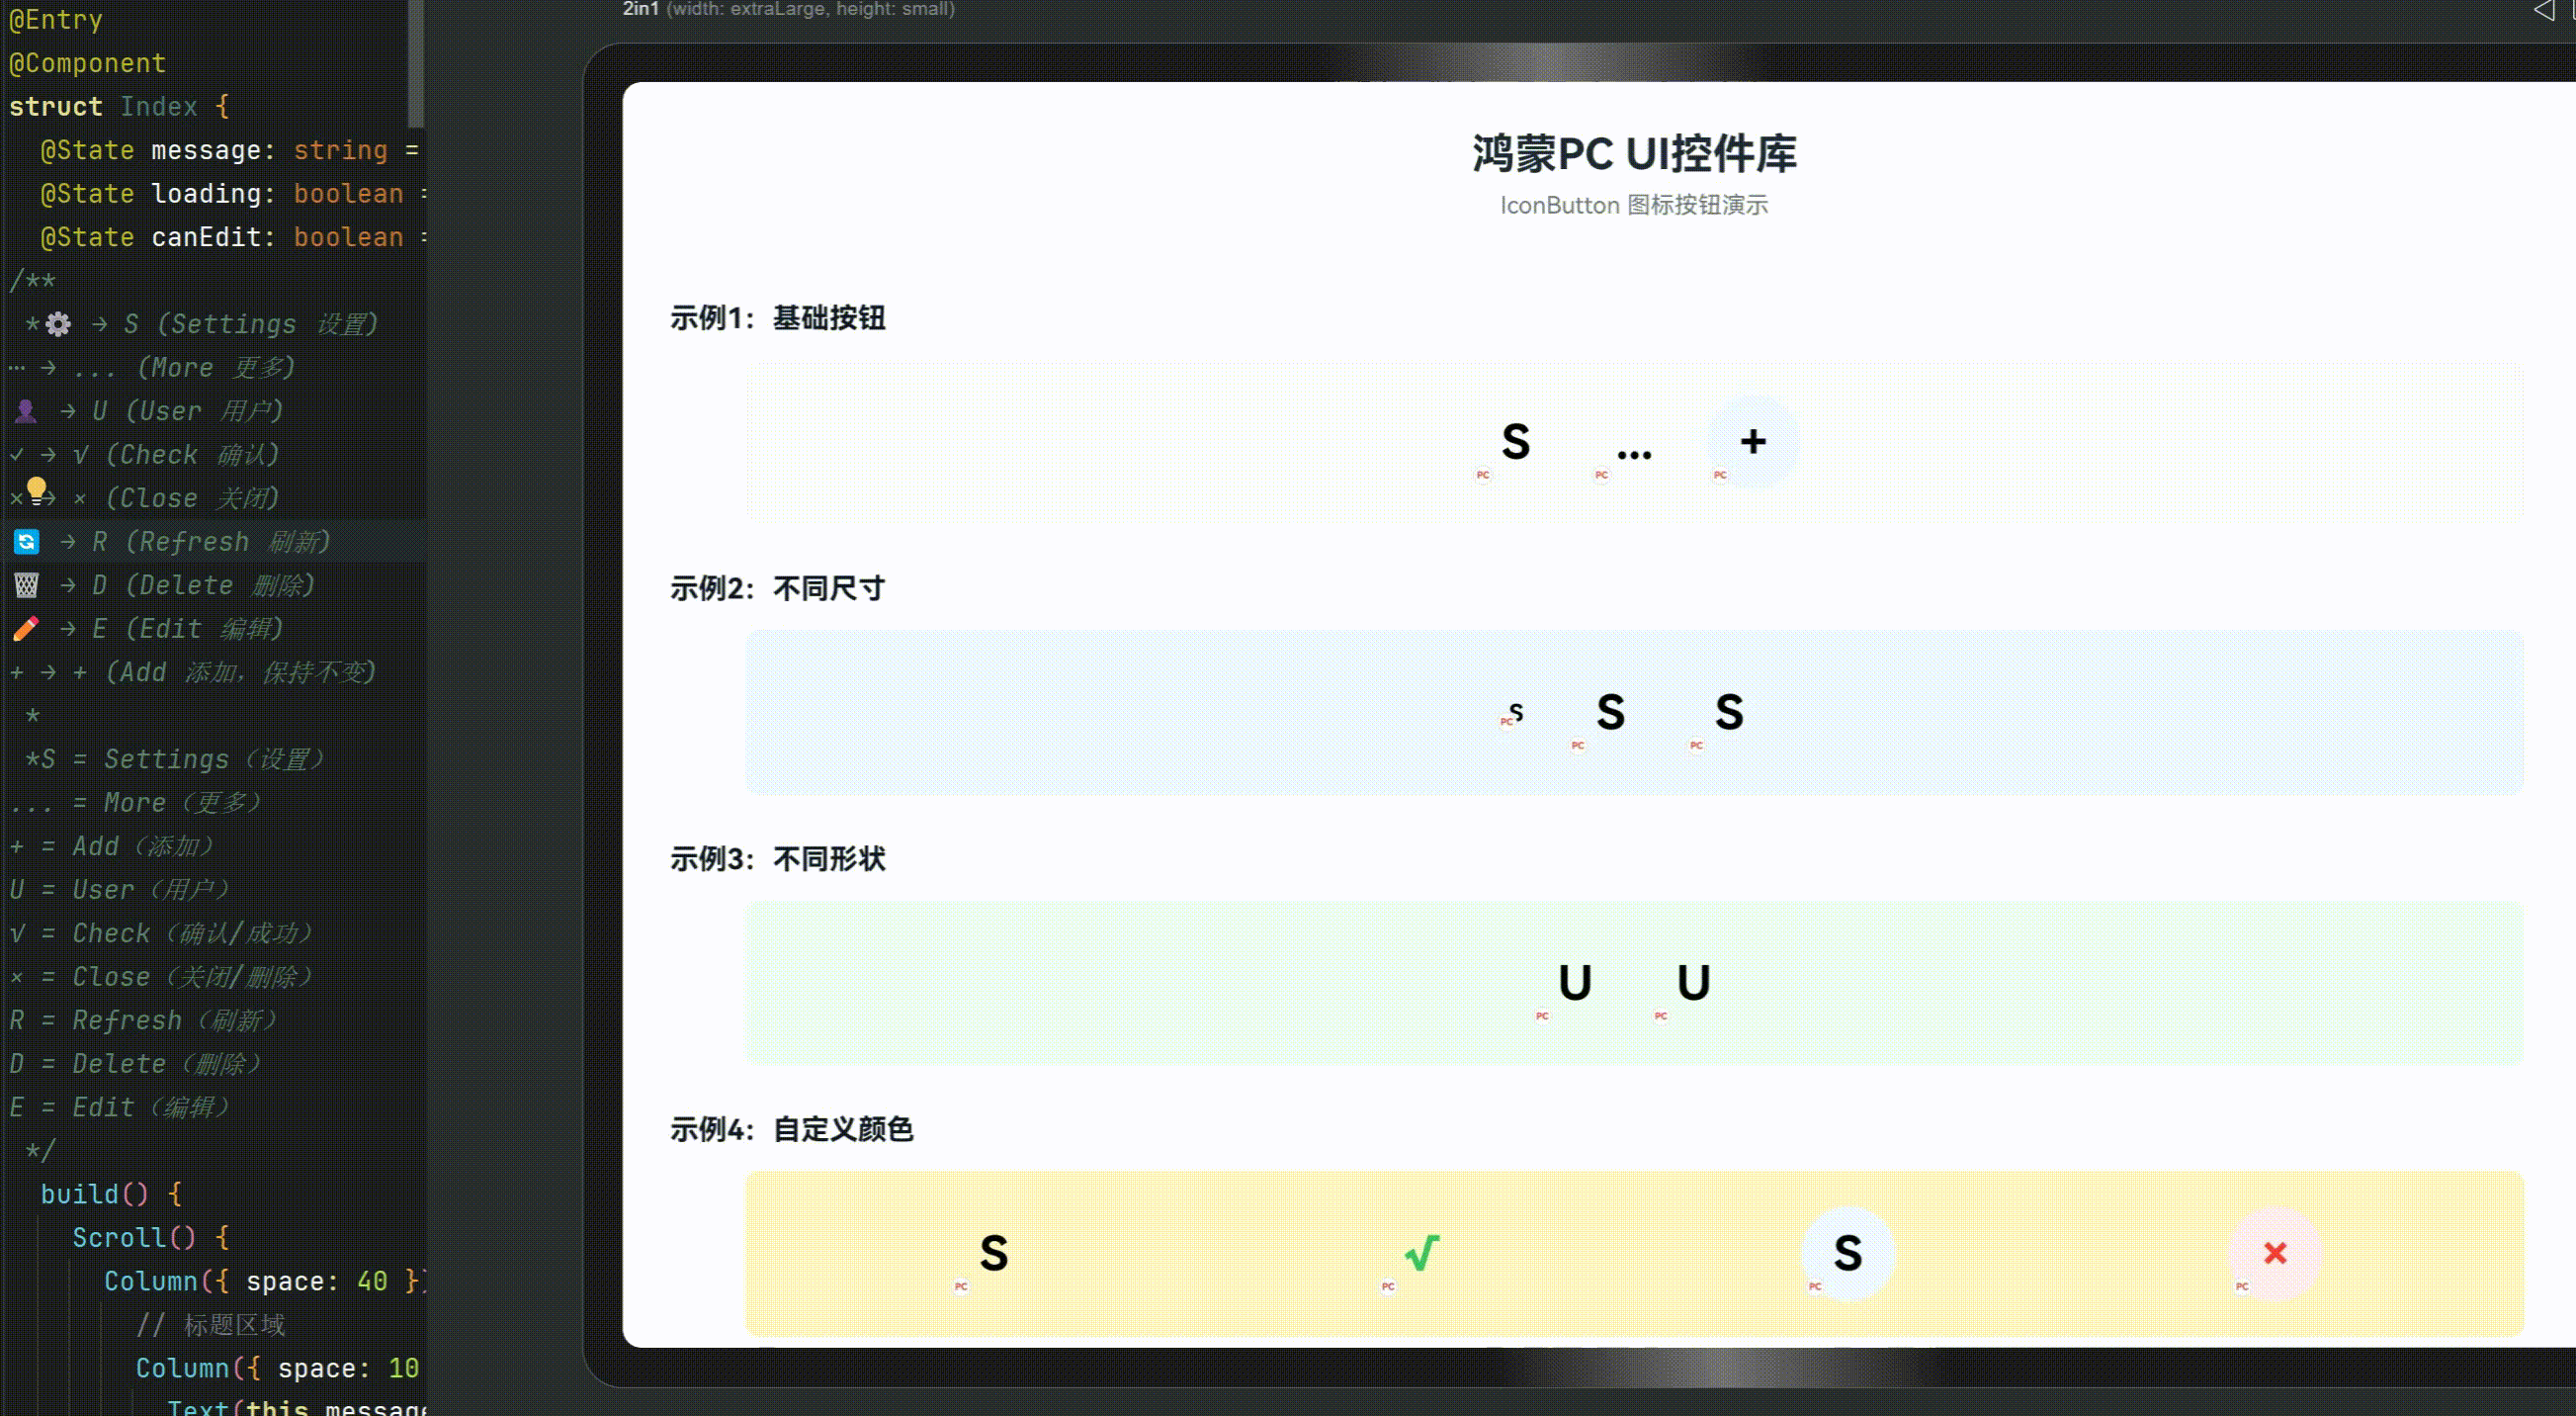
Task: Click the green check confirm button in 示例4
Action: 1420,1252
